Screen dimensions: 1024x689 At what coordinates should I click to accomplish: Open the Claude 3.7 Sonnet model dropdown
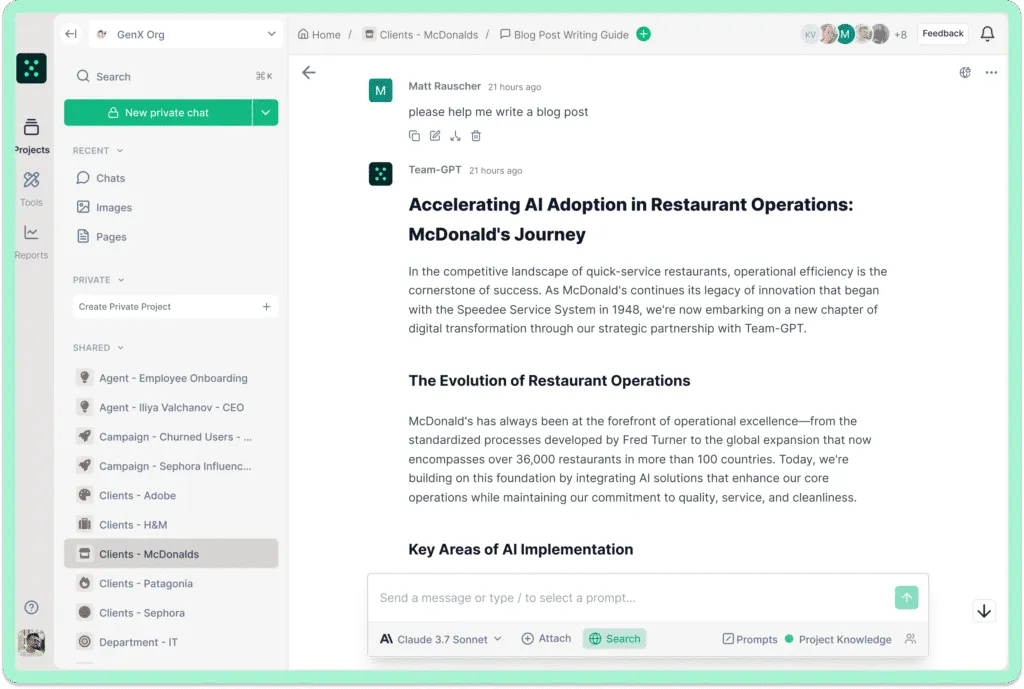point(441,639)
